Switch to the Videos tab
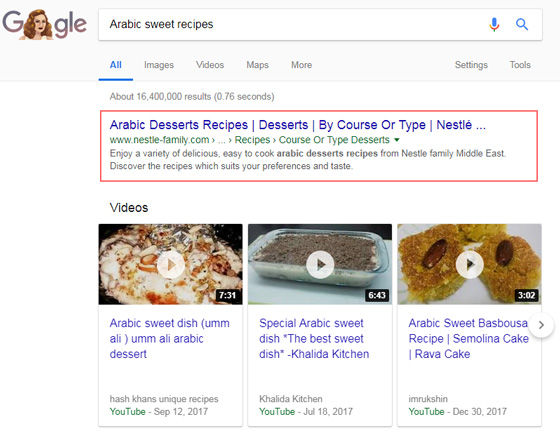Screen dimensions: 560x438 [210, 65]
